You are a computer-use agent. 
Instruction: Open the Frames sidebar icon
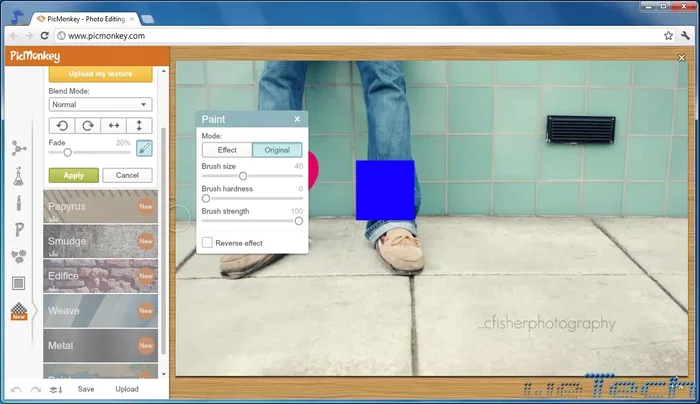coord(18,284)
